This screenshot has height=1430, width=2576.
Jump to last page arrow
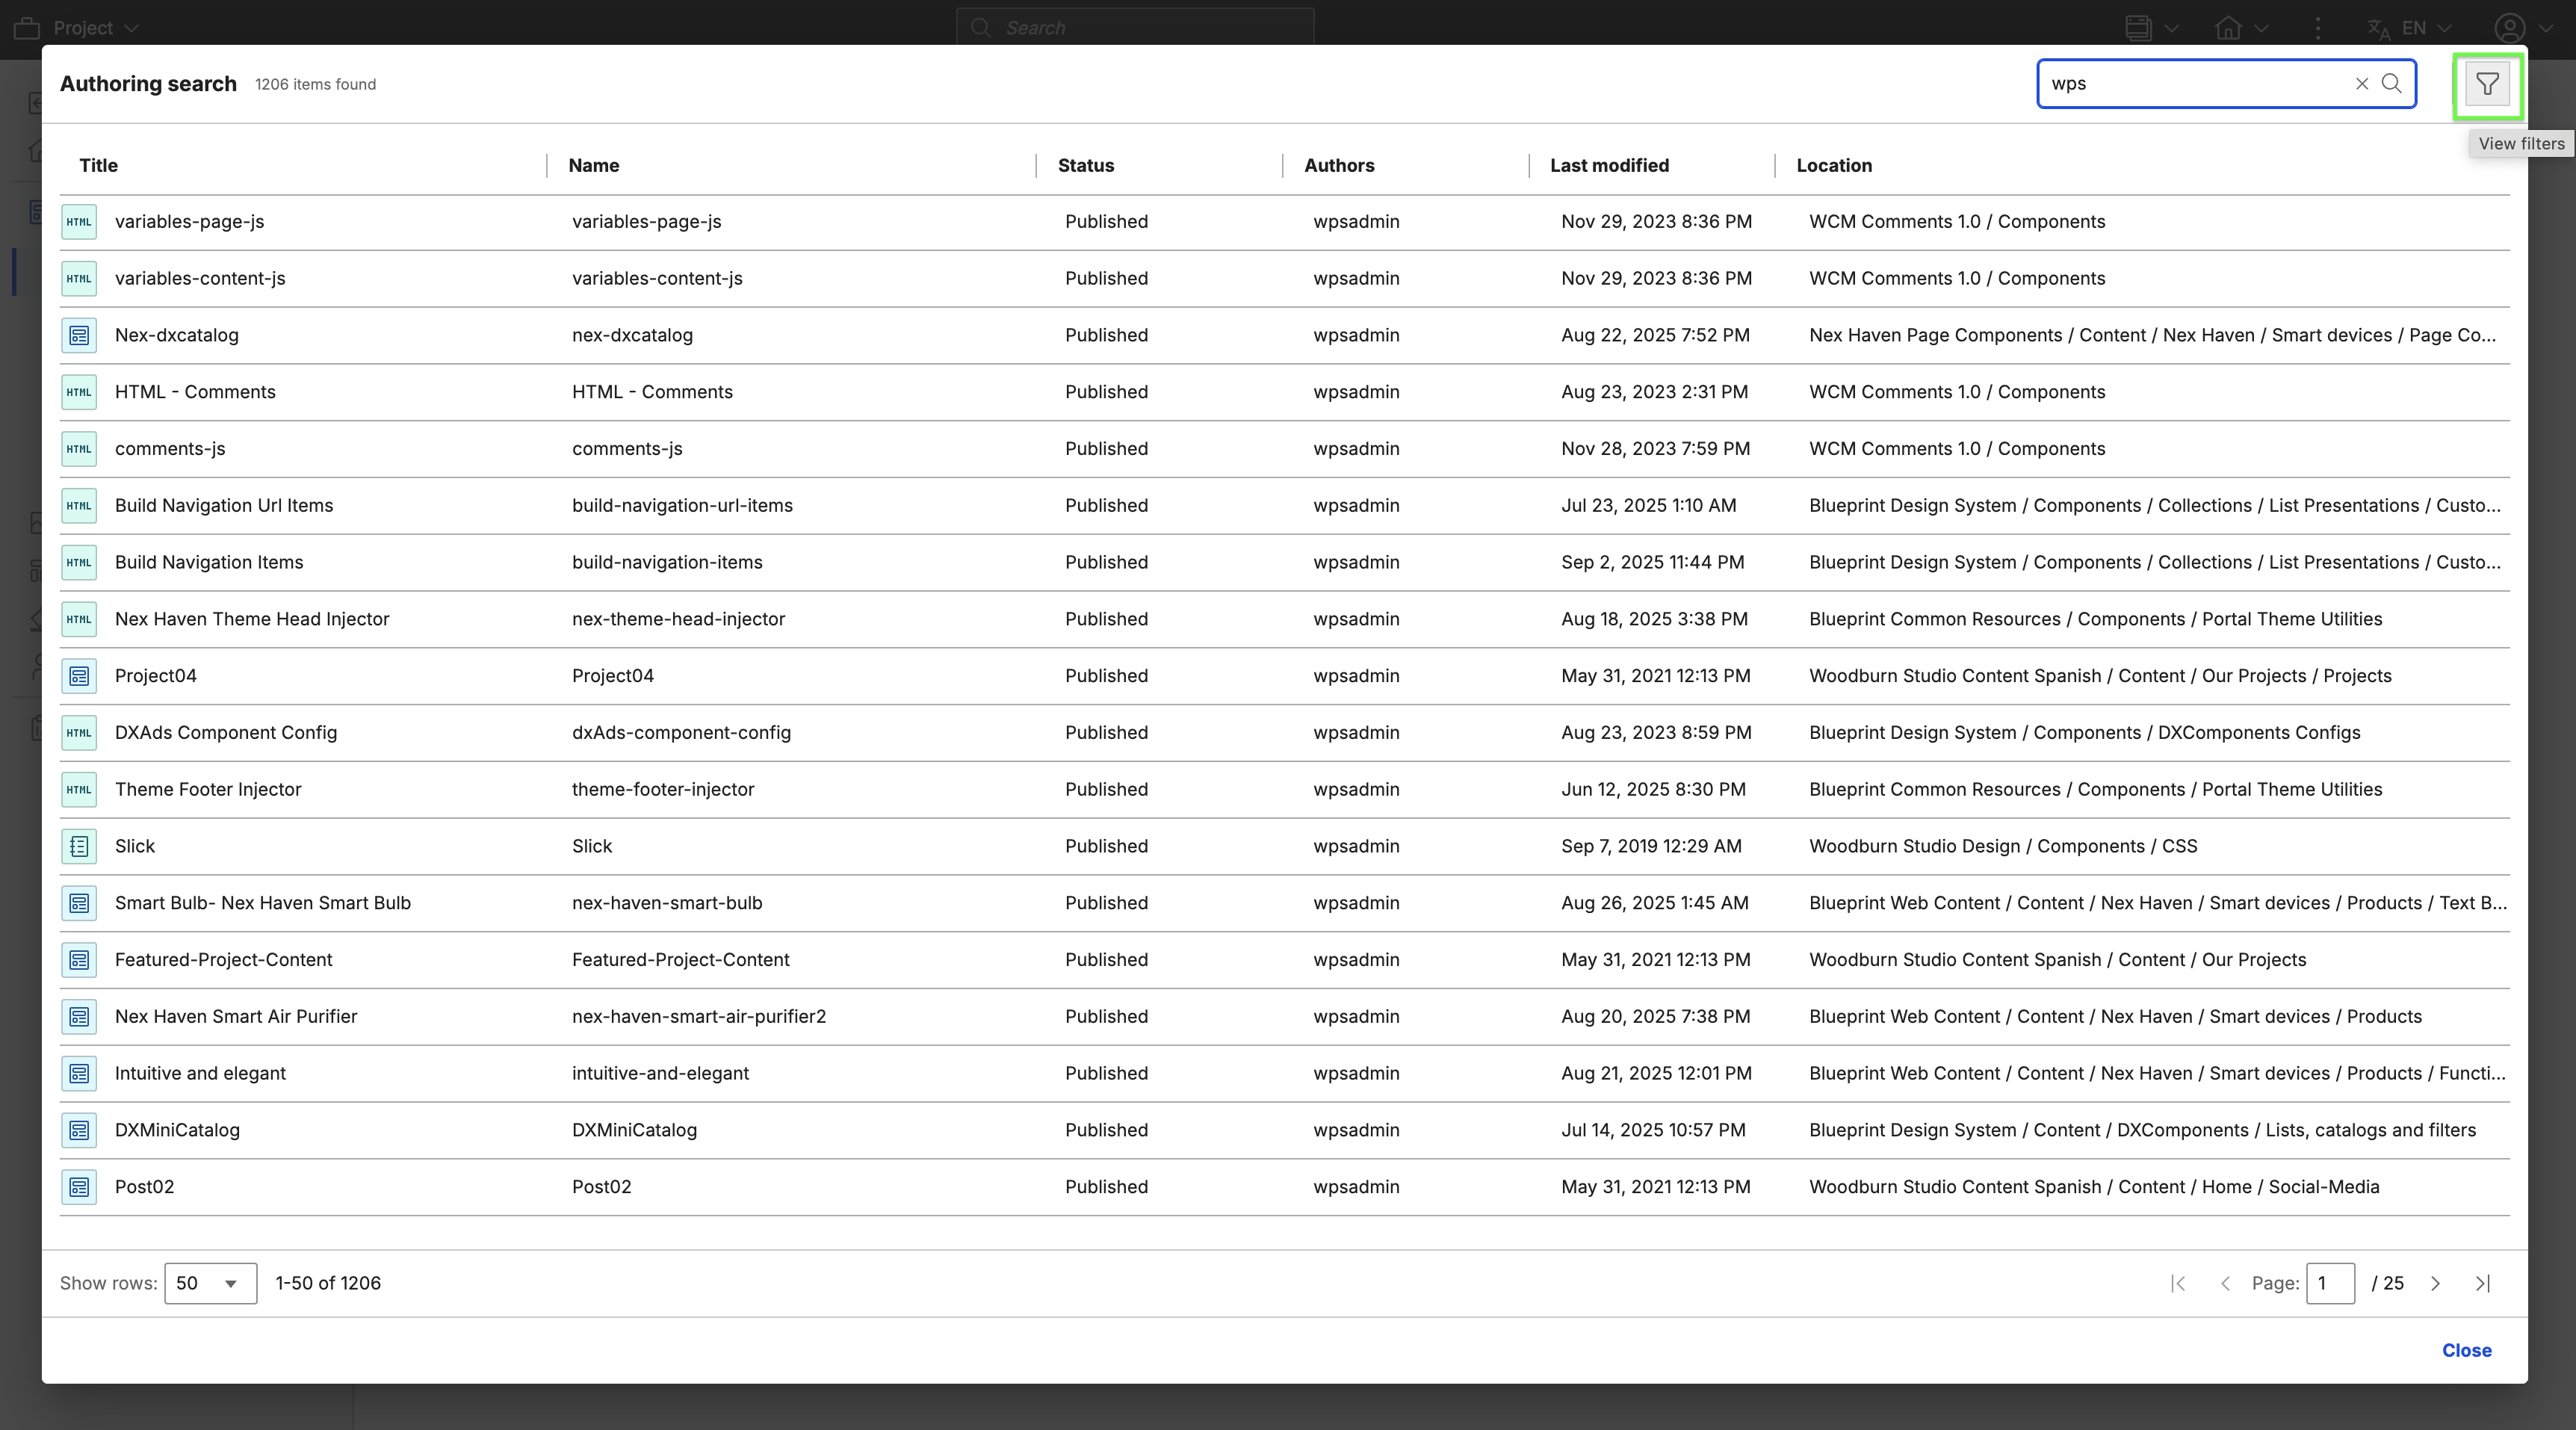[2482, 1283]
